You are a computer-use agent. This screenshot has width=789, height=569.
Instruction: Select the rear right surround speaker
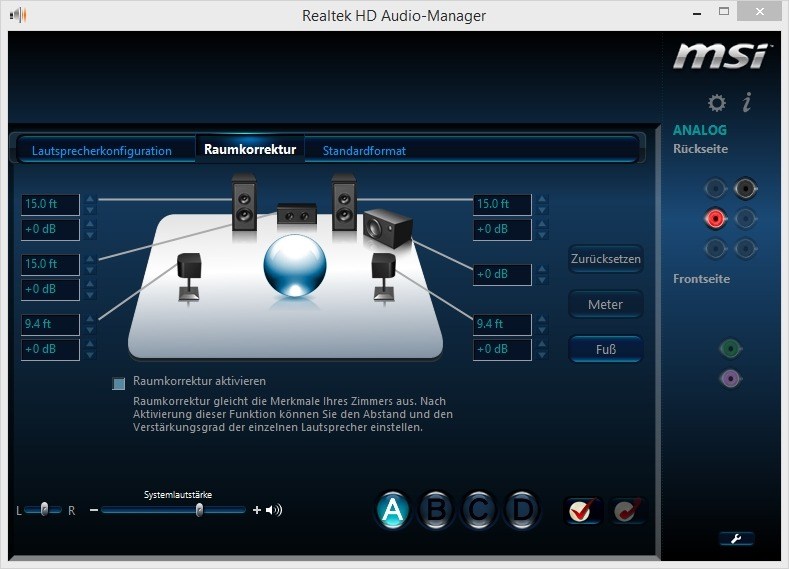383,277
